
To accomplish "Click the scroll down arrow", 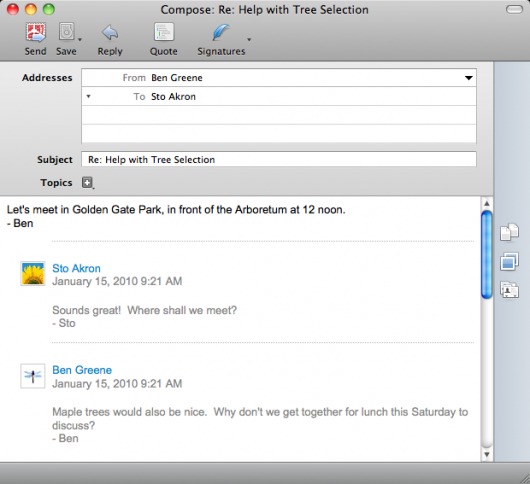I will tap(487, 455).
